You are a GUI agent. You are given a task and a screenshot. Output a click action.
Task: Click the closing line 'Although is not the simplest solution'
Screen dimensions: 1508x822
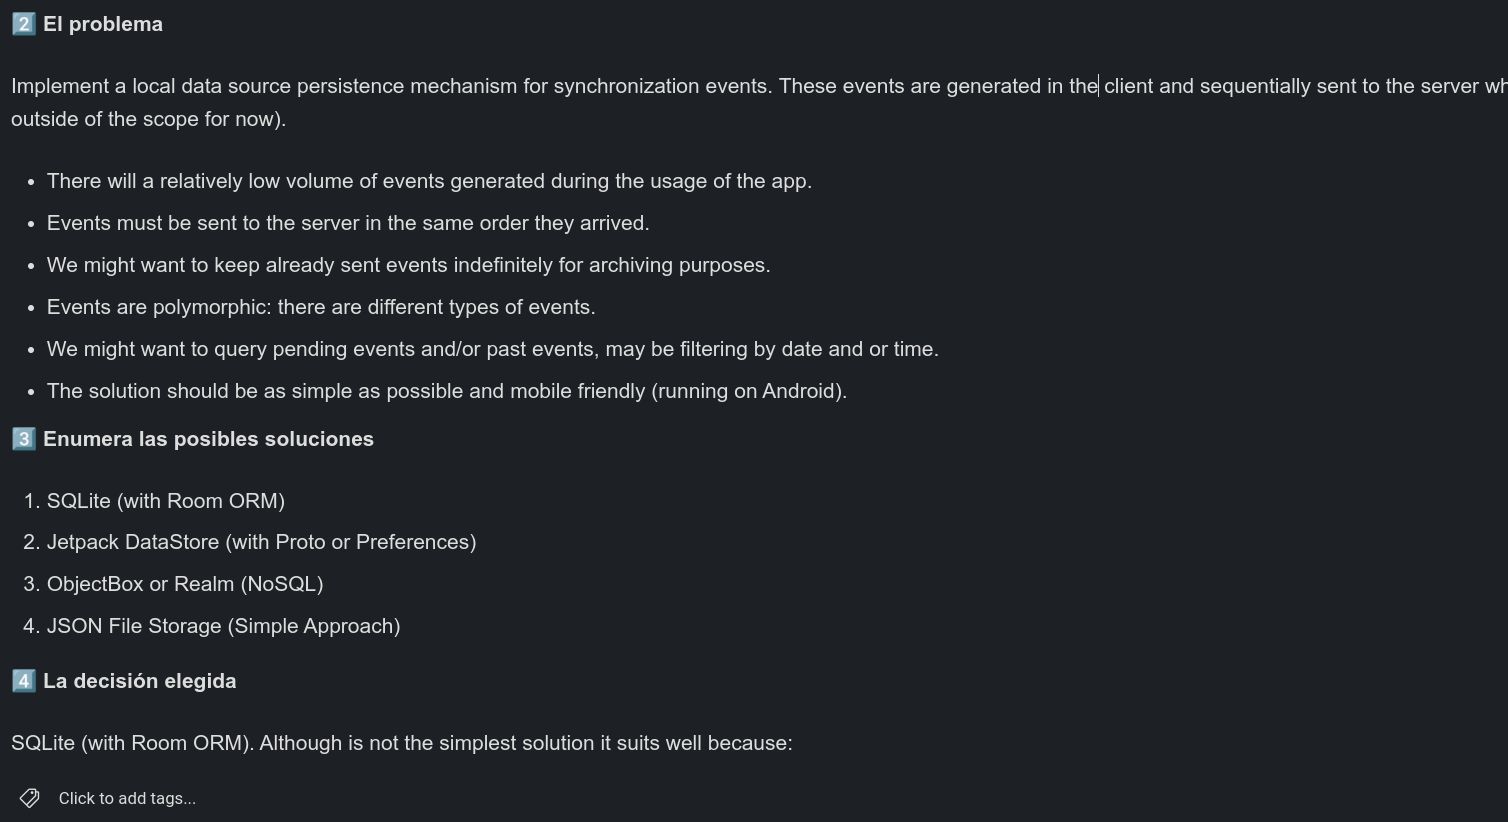(x=401, y=743)
